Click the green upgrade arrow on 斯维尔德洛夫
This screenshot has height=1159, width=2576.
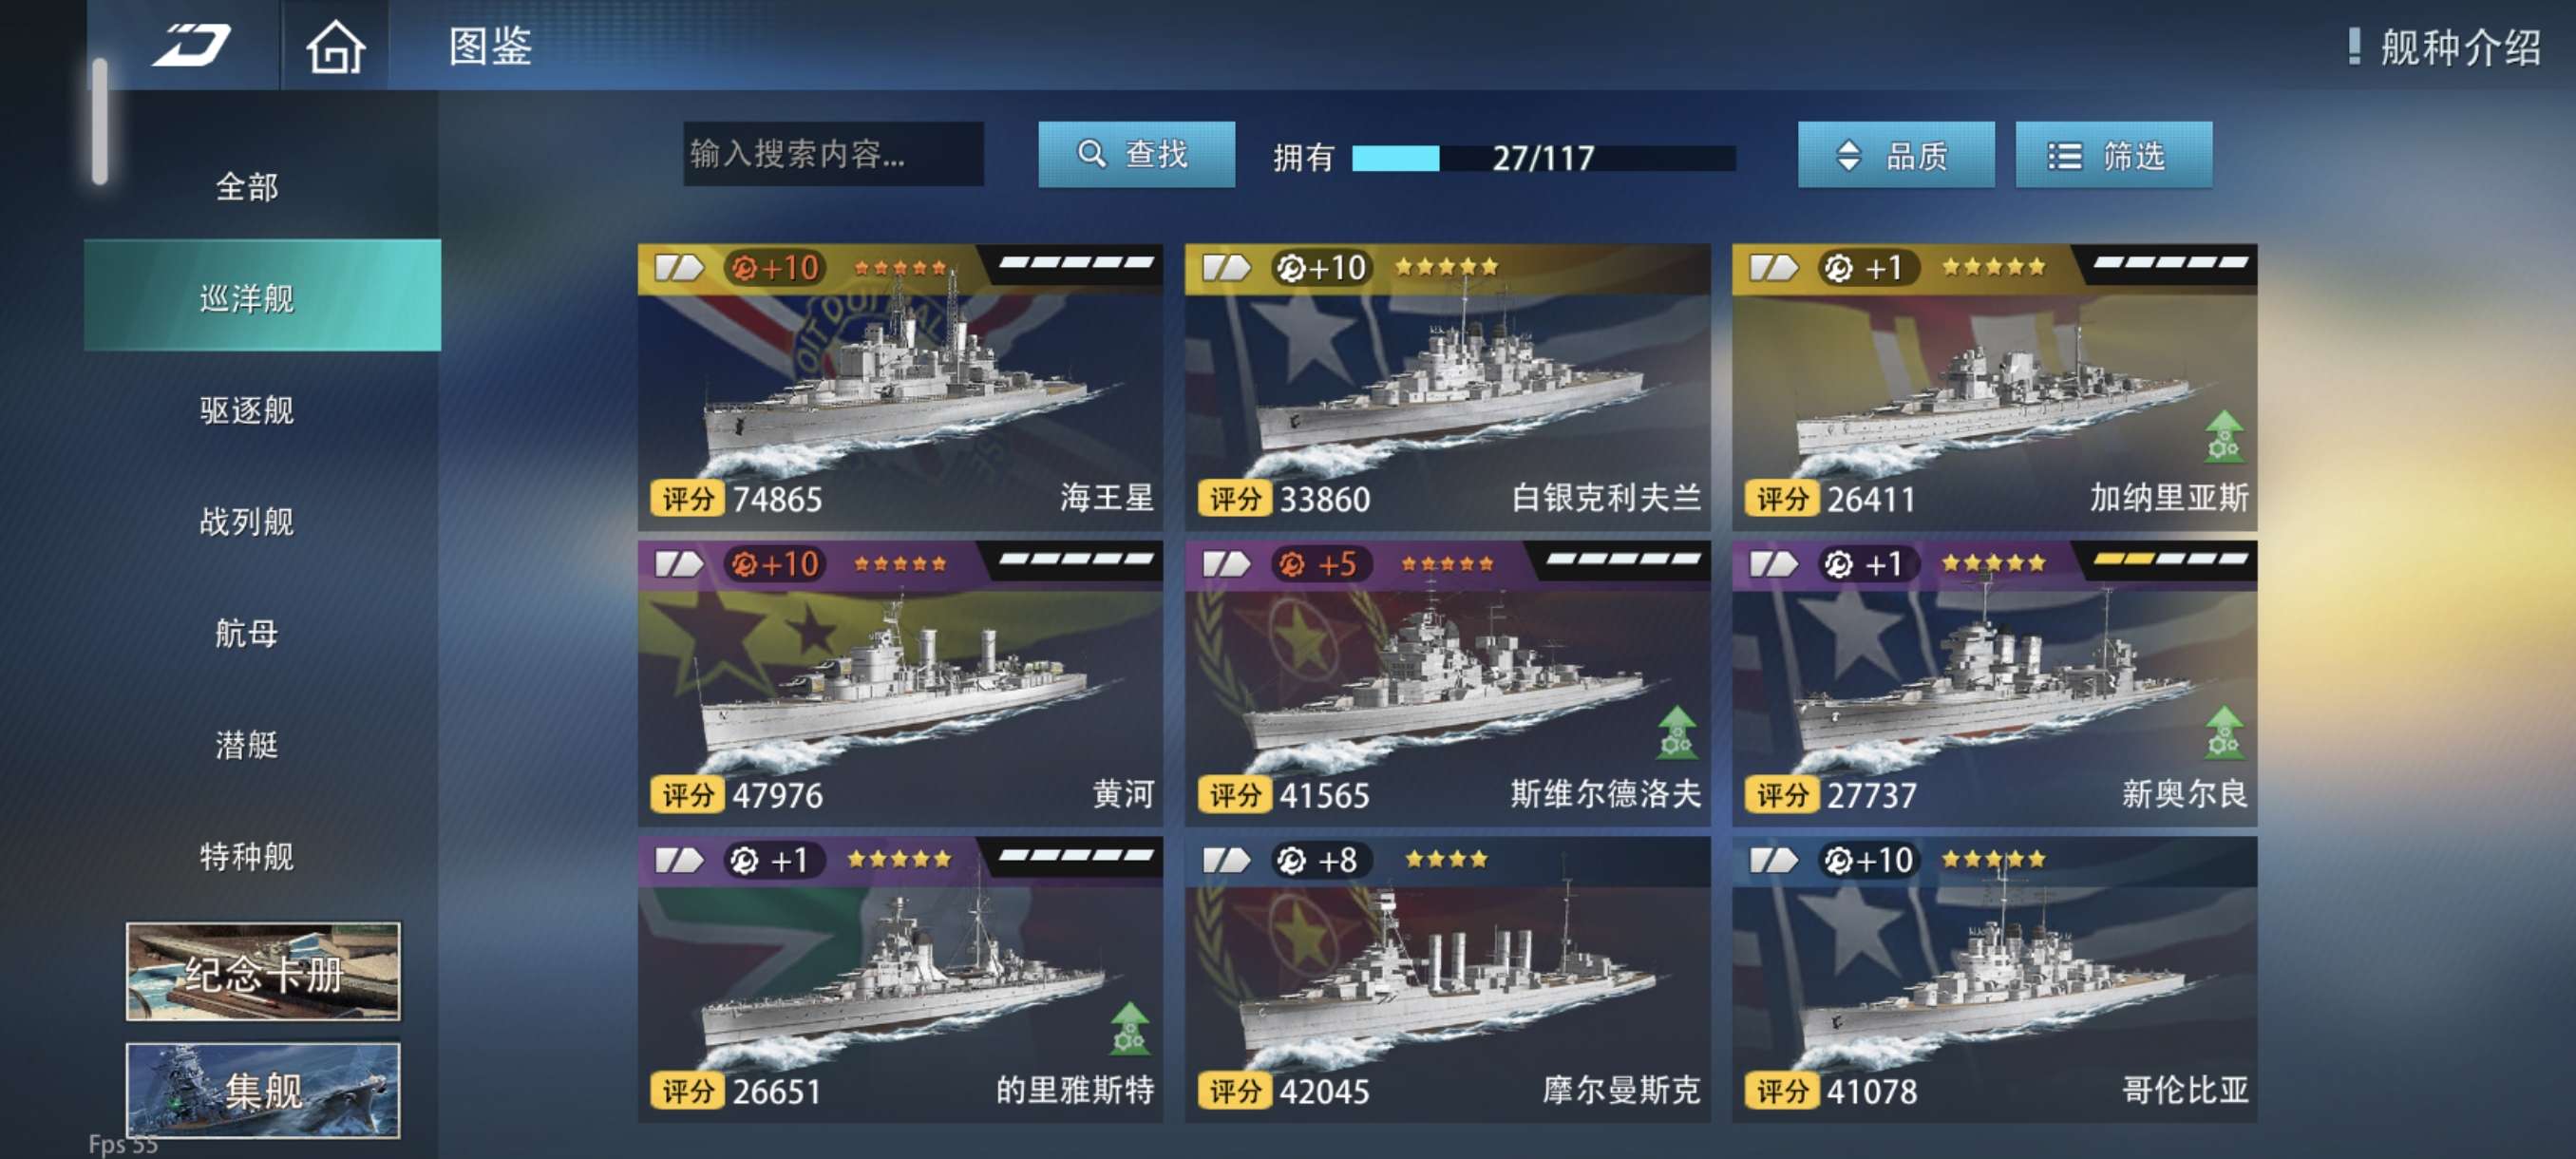(1676, 731)
